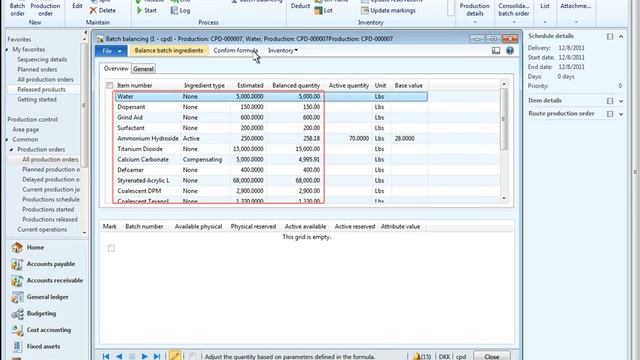Collapse the Production orders tree node

[11, 150]
